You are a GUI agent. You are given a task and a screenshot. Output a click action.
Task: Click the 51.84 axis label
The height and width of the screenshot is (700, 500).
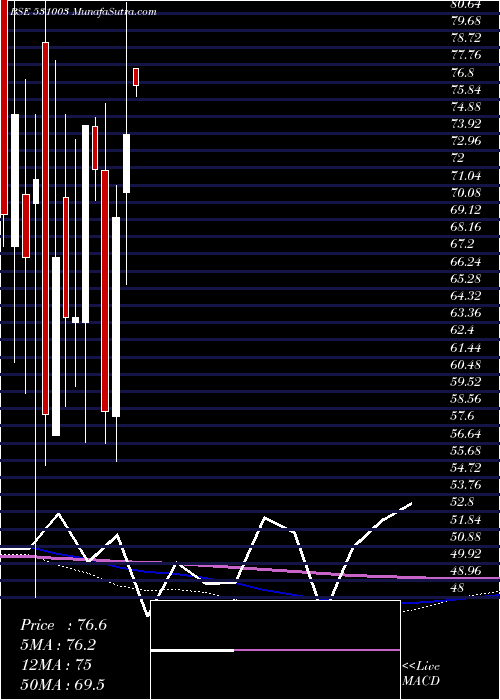[467, 519]
